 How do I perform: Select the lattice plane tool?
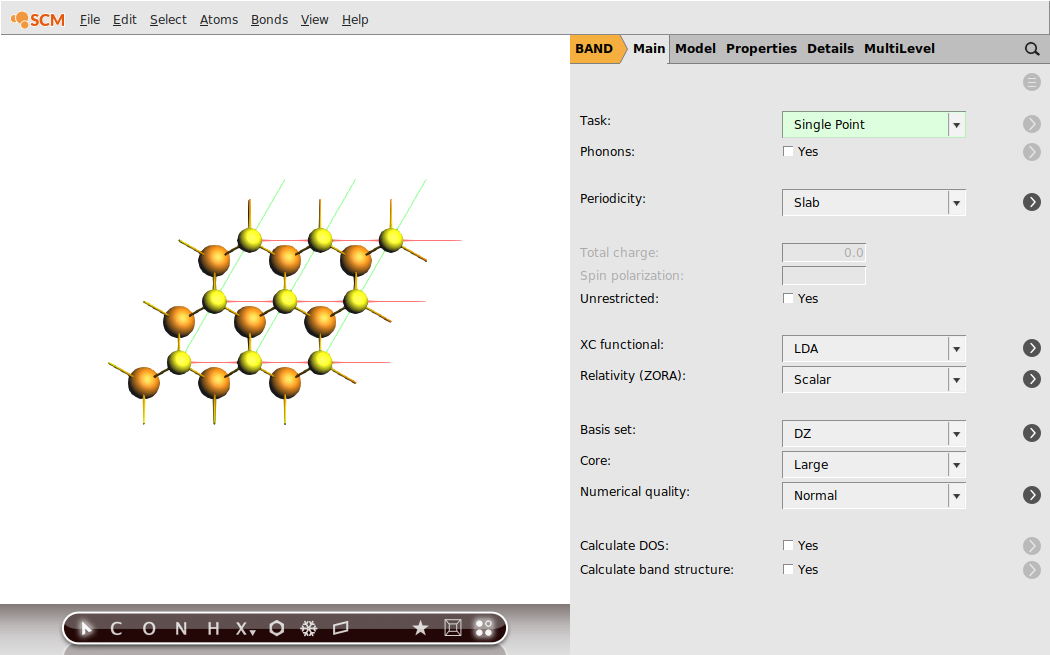[x=340, y=629]
